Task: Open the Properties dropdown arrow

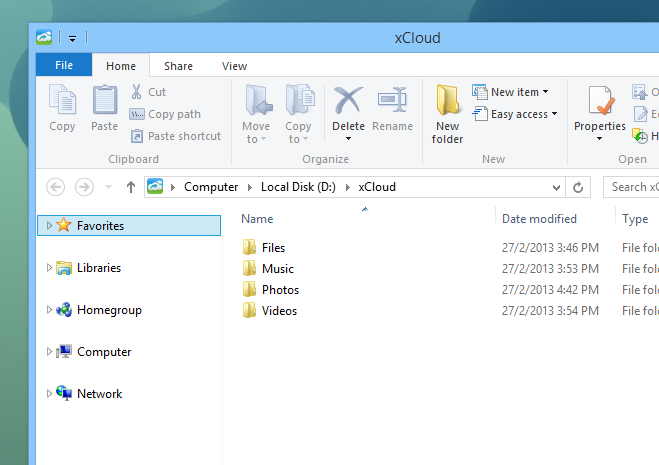Action: (599, 139)
